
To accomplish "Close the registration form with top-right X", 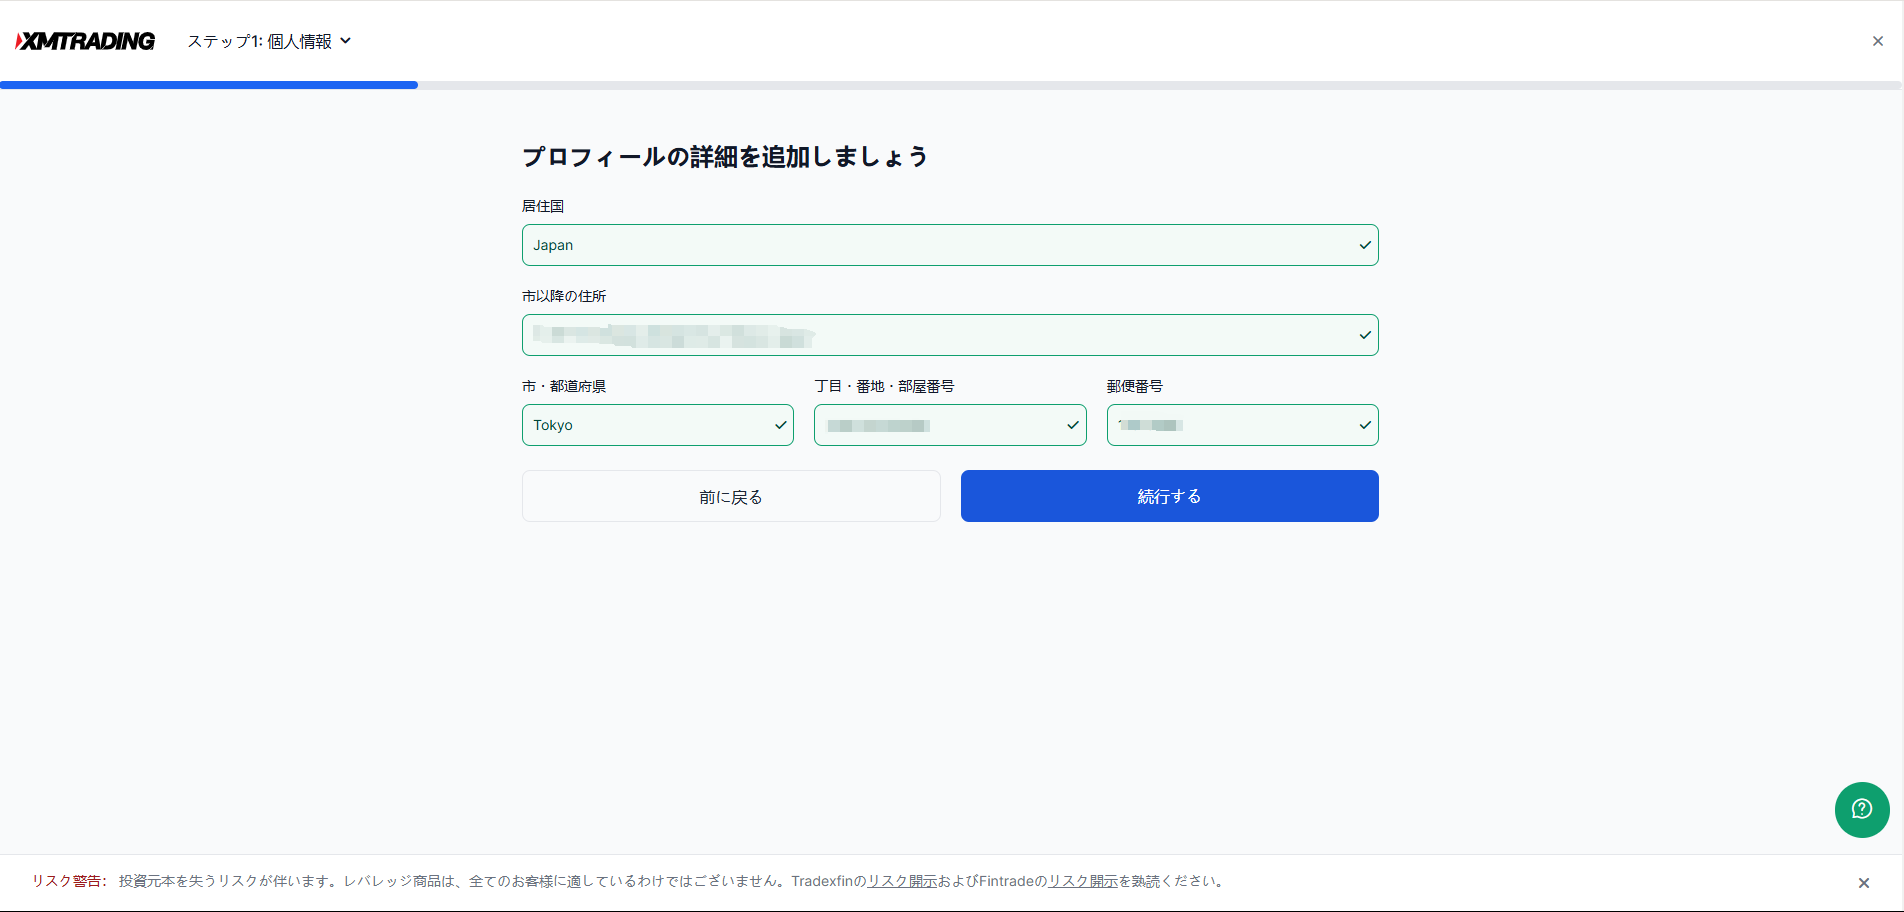I will tap(1877, 41).
